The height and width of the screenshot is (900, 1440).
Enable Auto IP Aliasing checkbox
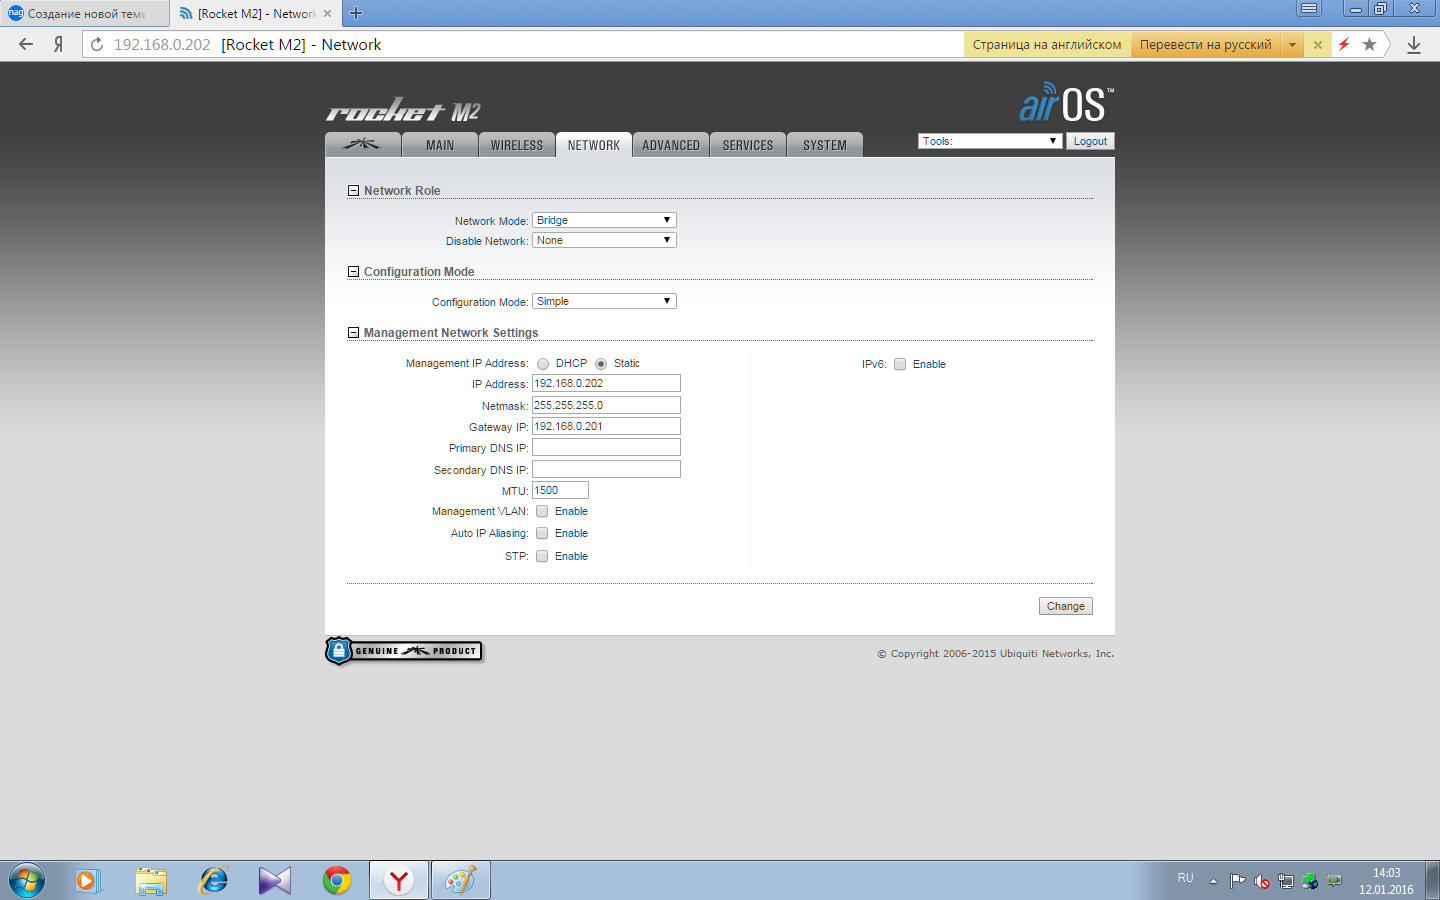(x=542, y=533)
